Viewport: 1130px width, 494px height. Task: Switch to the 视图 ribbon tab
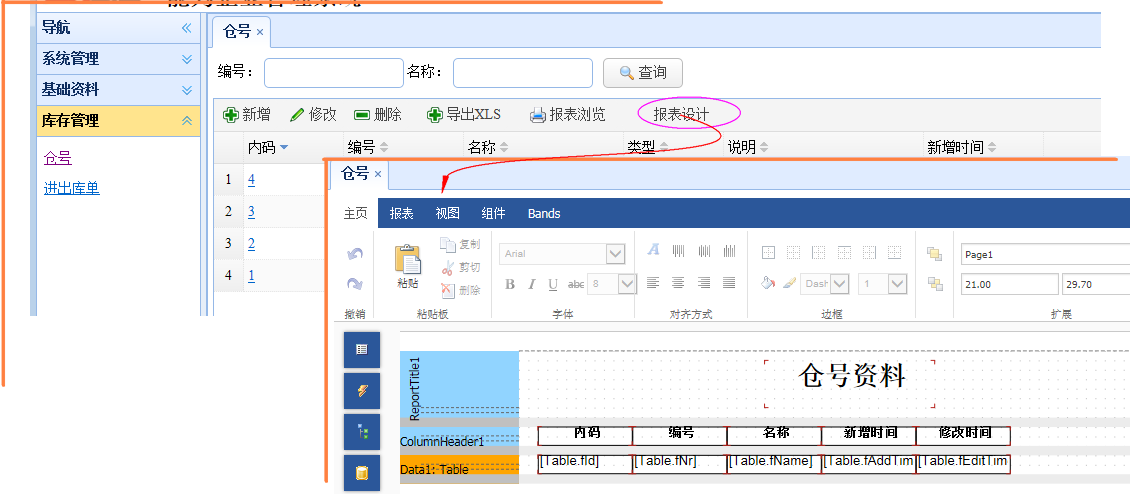tap(448, 213)
